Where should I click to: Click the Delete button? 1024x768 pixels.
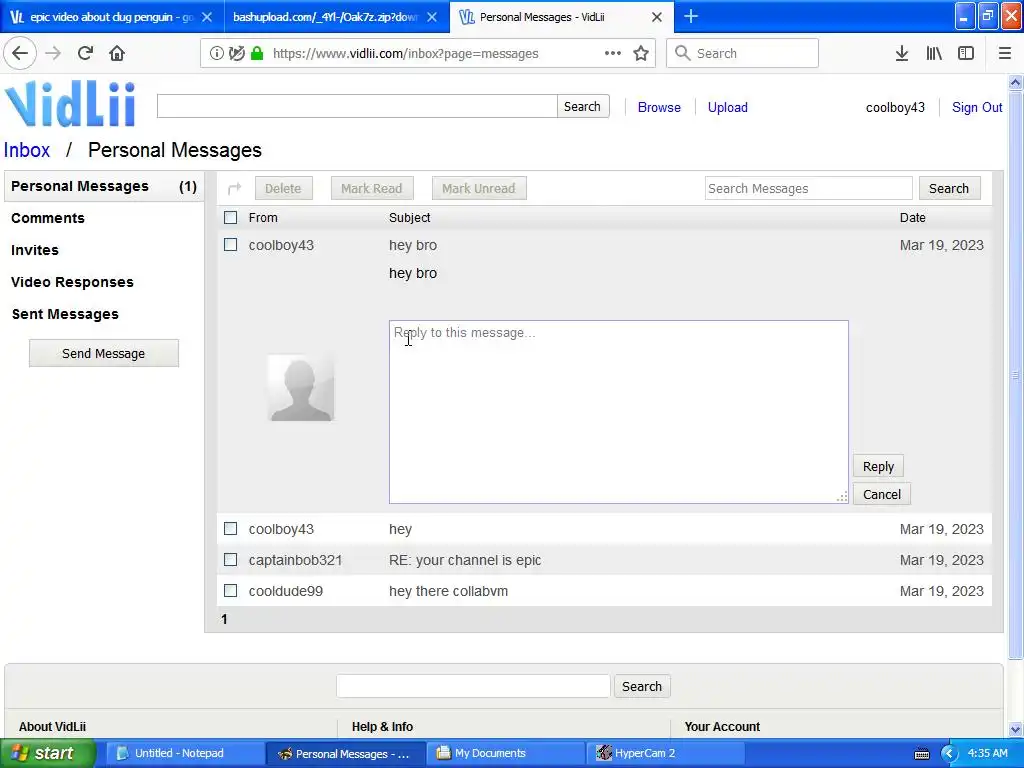(283, 189)
